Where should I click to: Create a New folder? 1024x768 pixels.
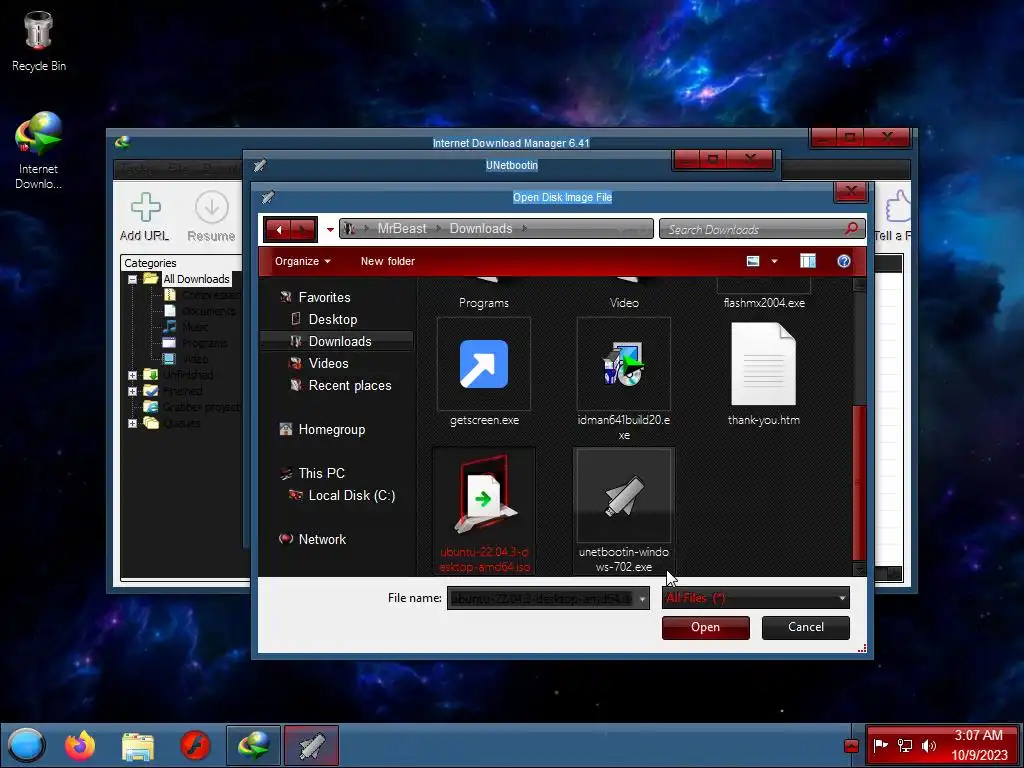pyautogui.click(x=387, y=261)
